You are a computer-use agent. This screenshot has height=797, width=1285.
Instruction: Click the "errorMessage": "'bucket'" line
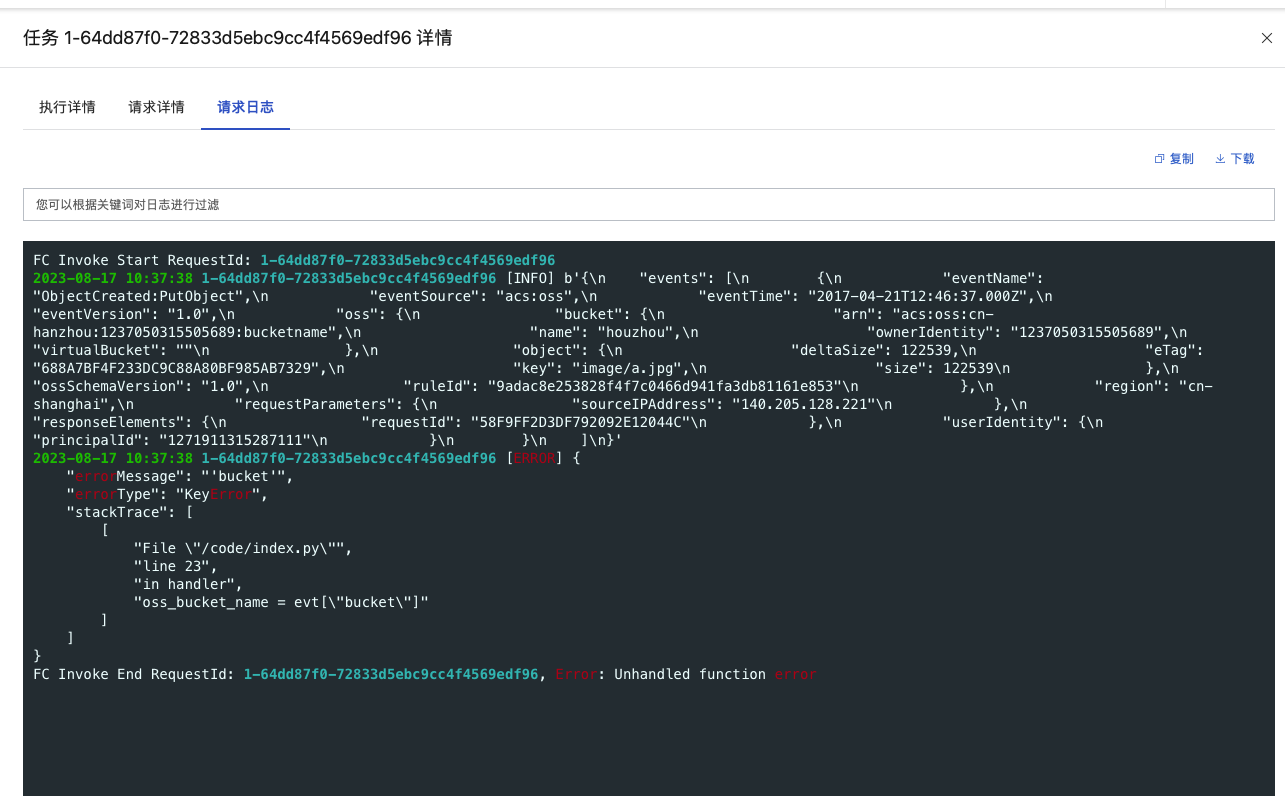pyautogui.click(x=180, y=476)
